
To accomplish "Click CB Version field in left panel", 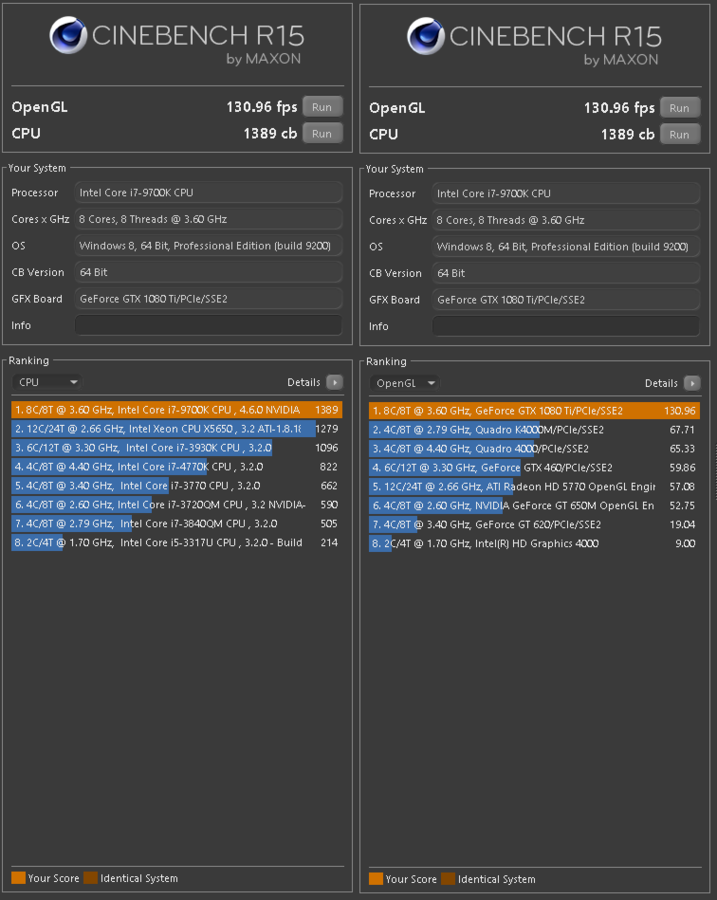I will [x=208, y=272].
